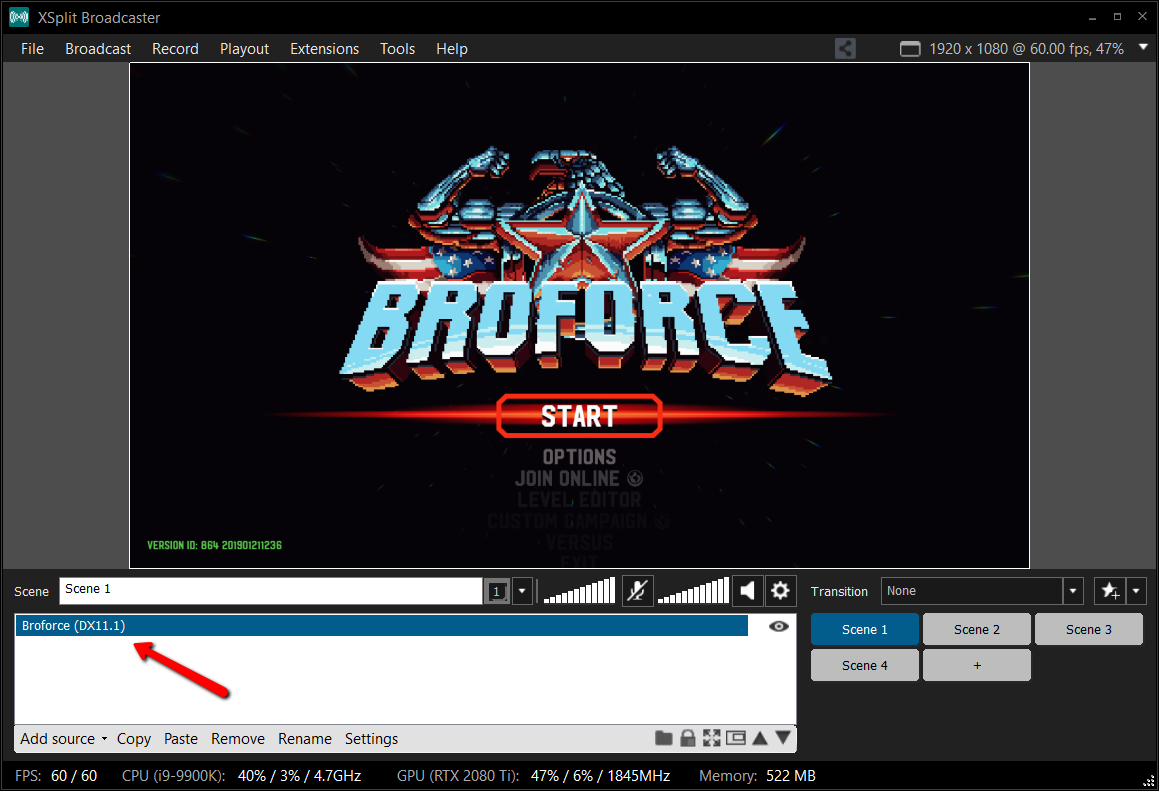The height and width of the screenshot is (791, 1159).
Task: Click the CPU (i9-9900K) usage status
Action: point(242,775)
